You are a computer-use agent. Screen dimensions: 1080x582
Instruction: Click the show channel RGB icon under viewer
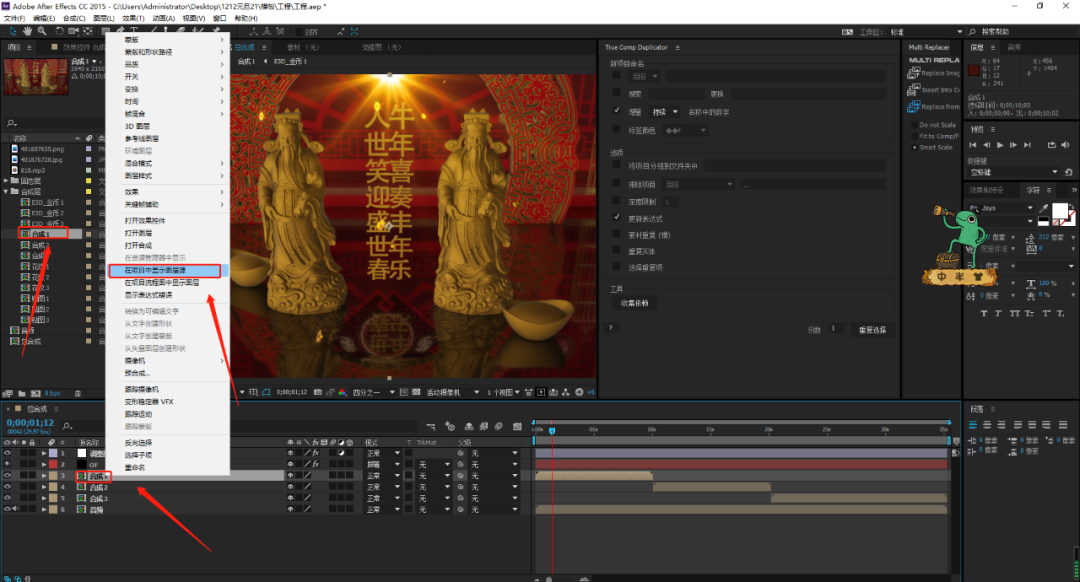click(x=342, y=392)
